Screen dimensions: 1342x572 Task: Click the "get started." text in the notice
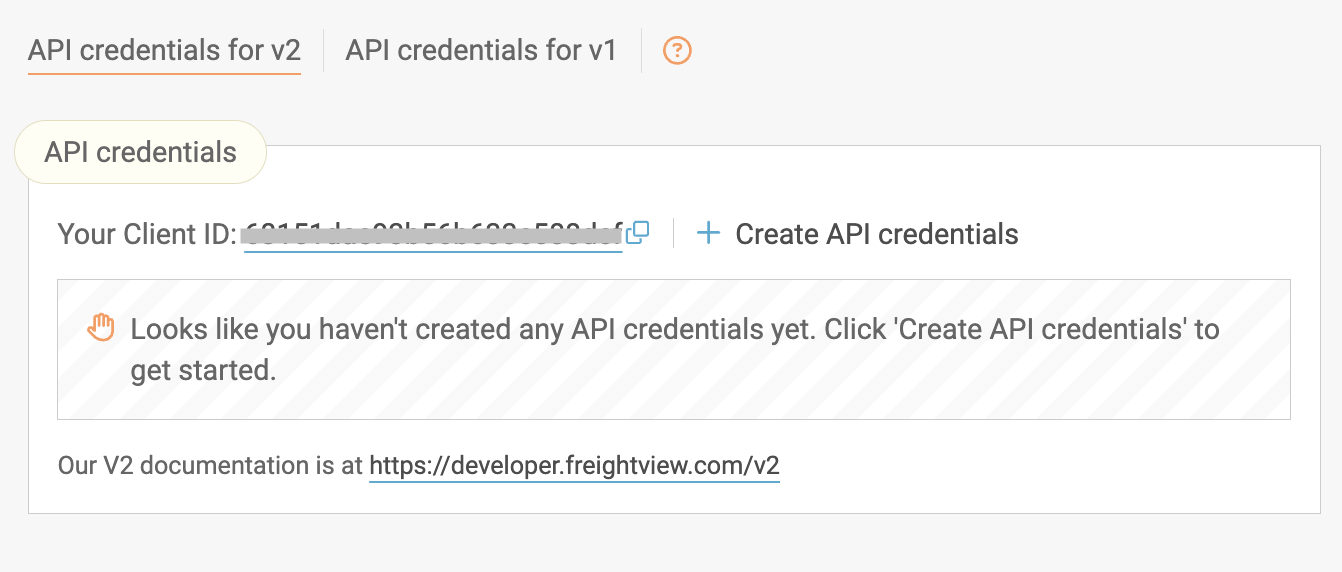click(203, 370)
